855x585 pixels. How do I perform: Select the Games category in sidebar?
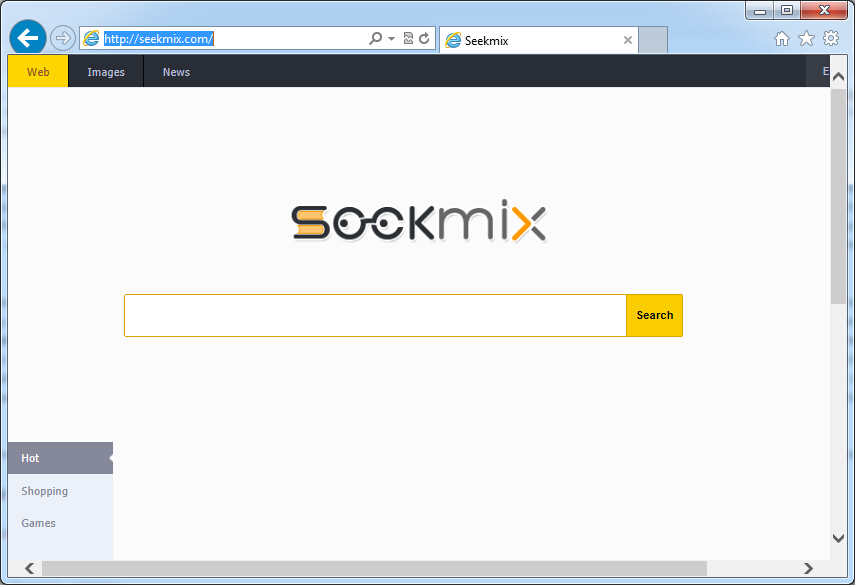tap(60, 523)
